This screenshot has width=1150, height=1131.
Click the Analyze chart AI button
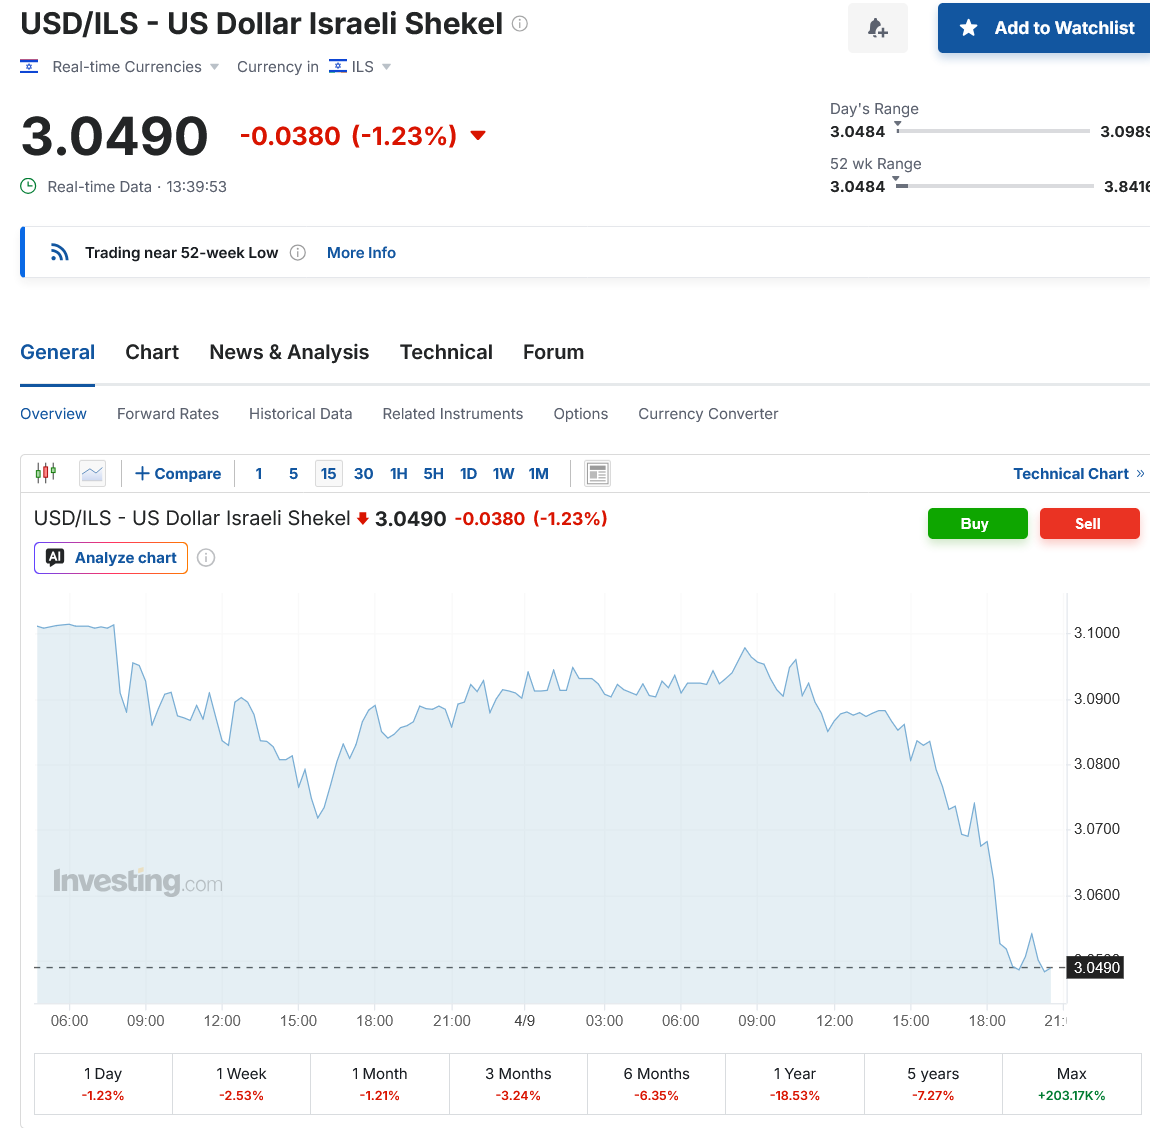click(111, 557)
